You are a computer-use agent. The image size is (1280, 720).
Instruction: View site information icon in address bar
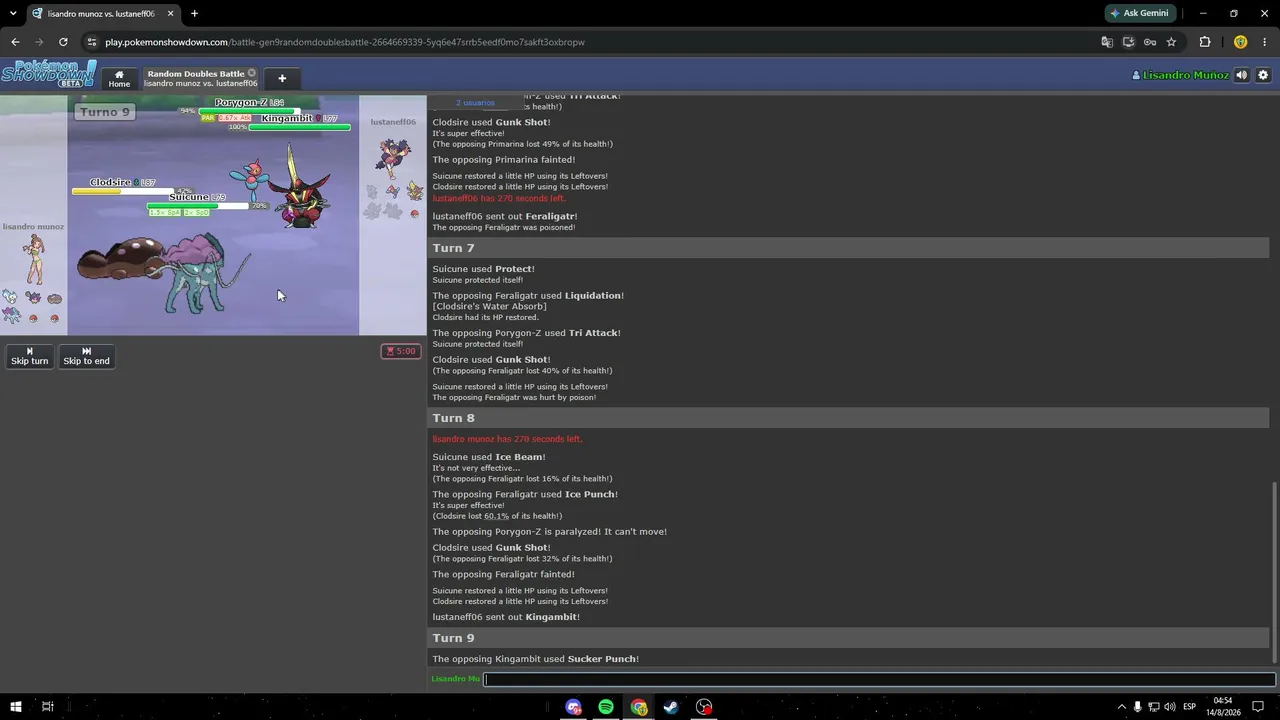[92, 42]
